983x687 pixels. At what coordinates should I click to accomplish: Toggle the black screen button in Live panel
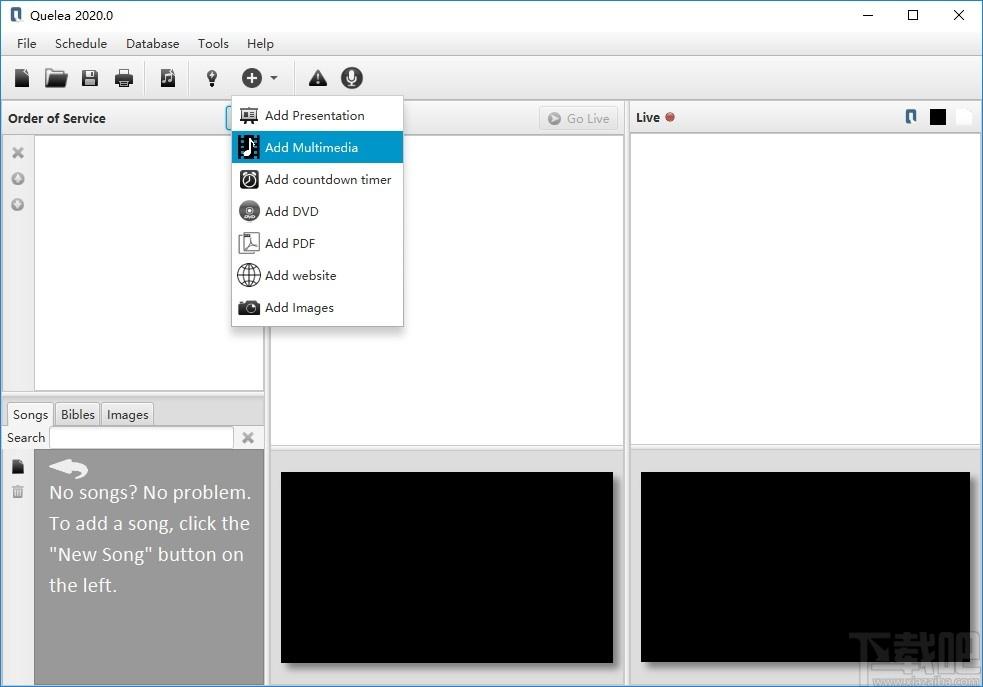point(938,117)
